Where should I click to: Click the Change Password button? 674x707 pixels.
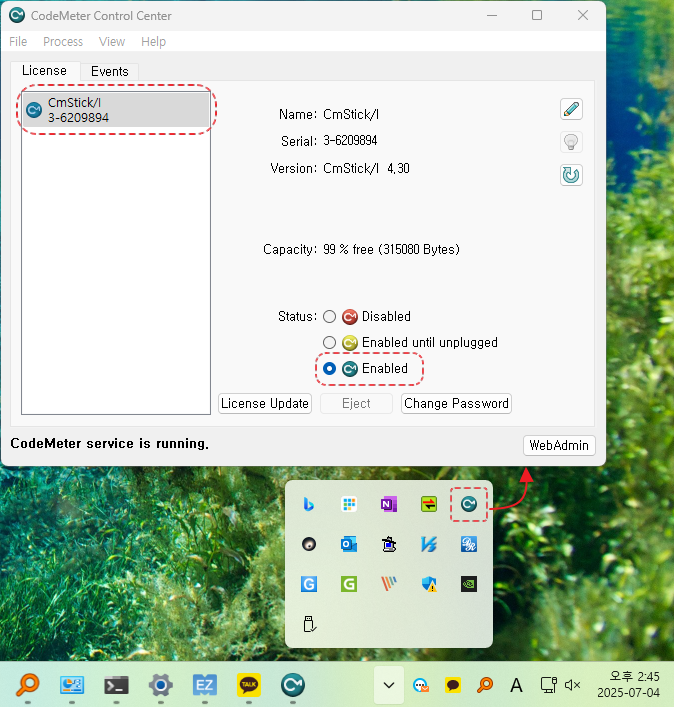(456, 403)
